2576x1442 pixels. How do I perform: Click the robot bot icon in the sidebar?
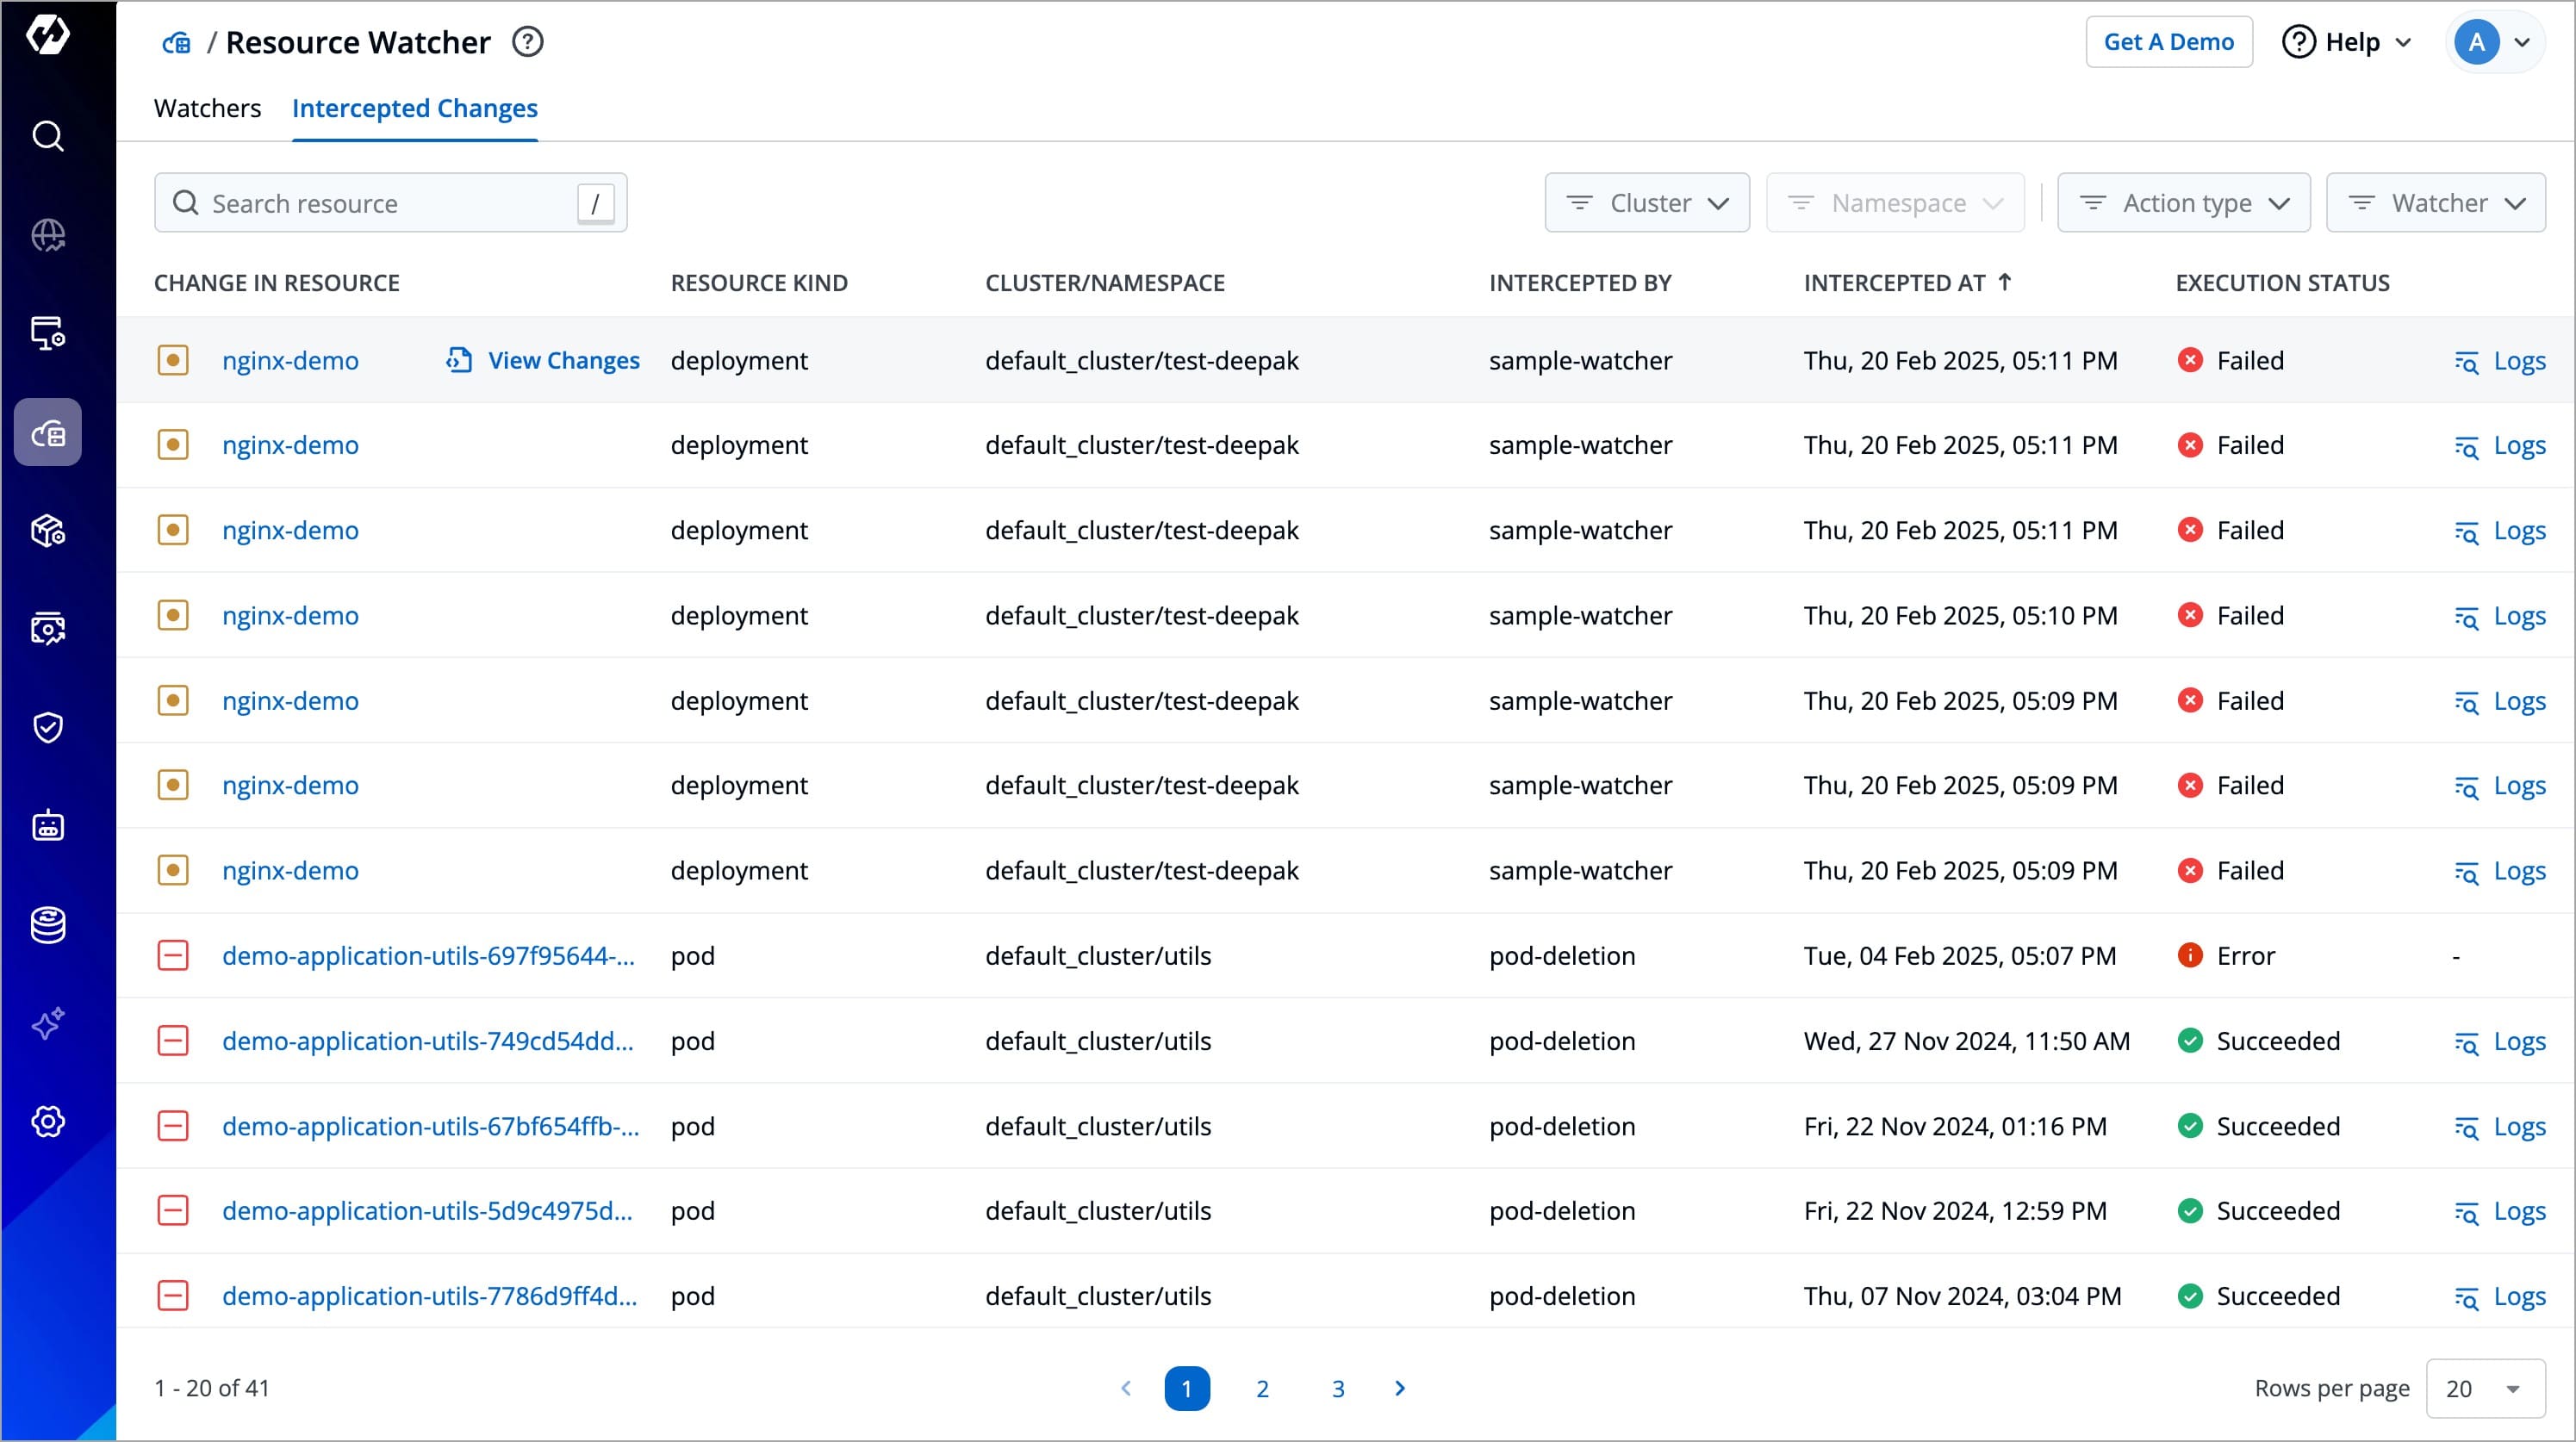48,826
